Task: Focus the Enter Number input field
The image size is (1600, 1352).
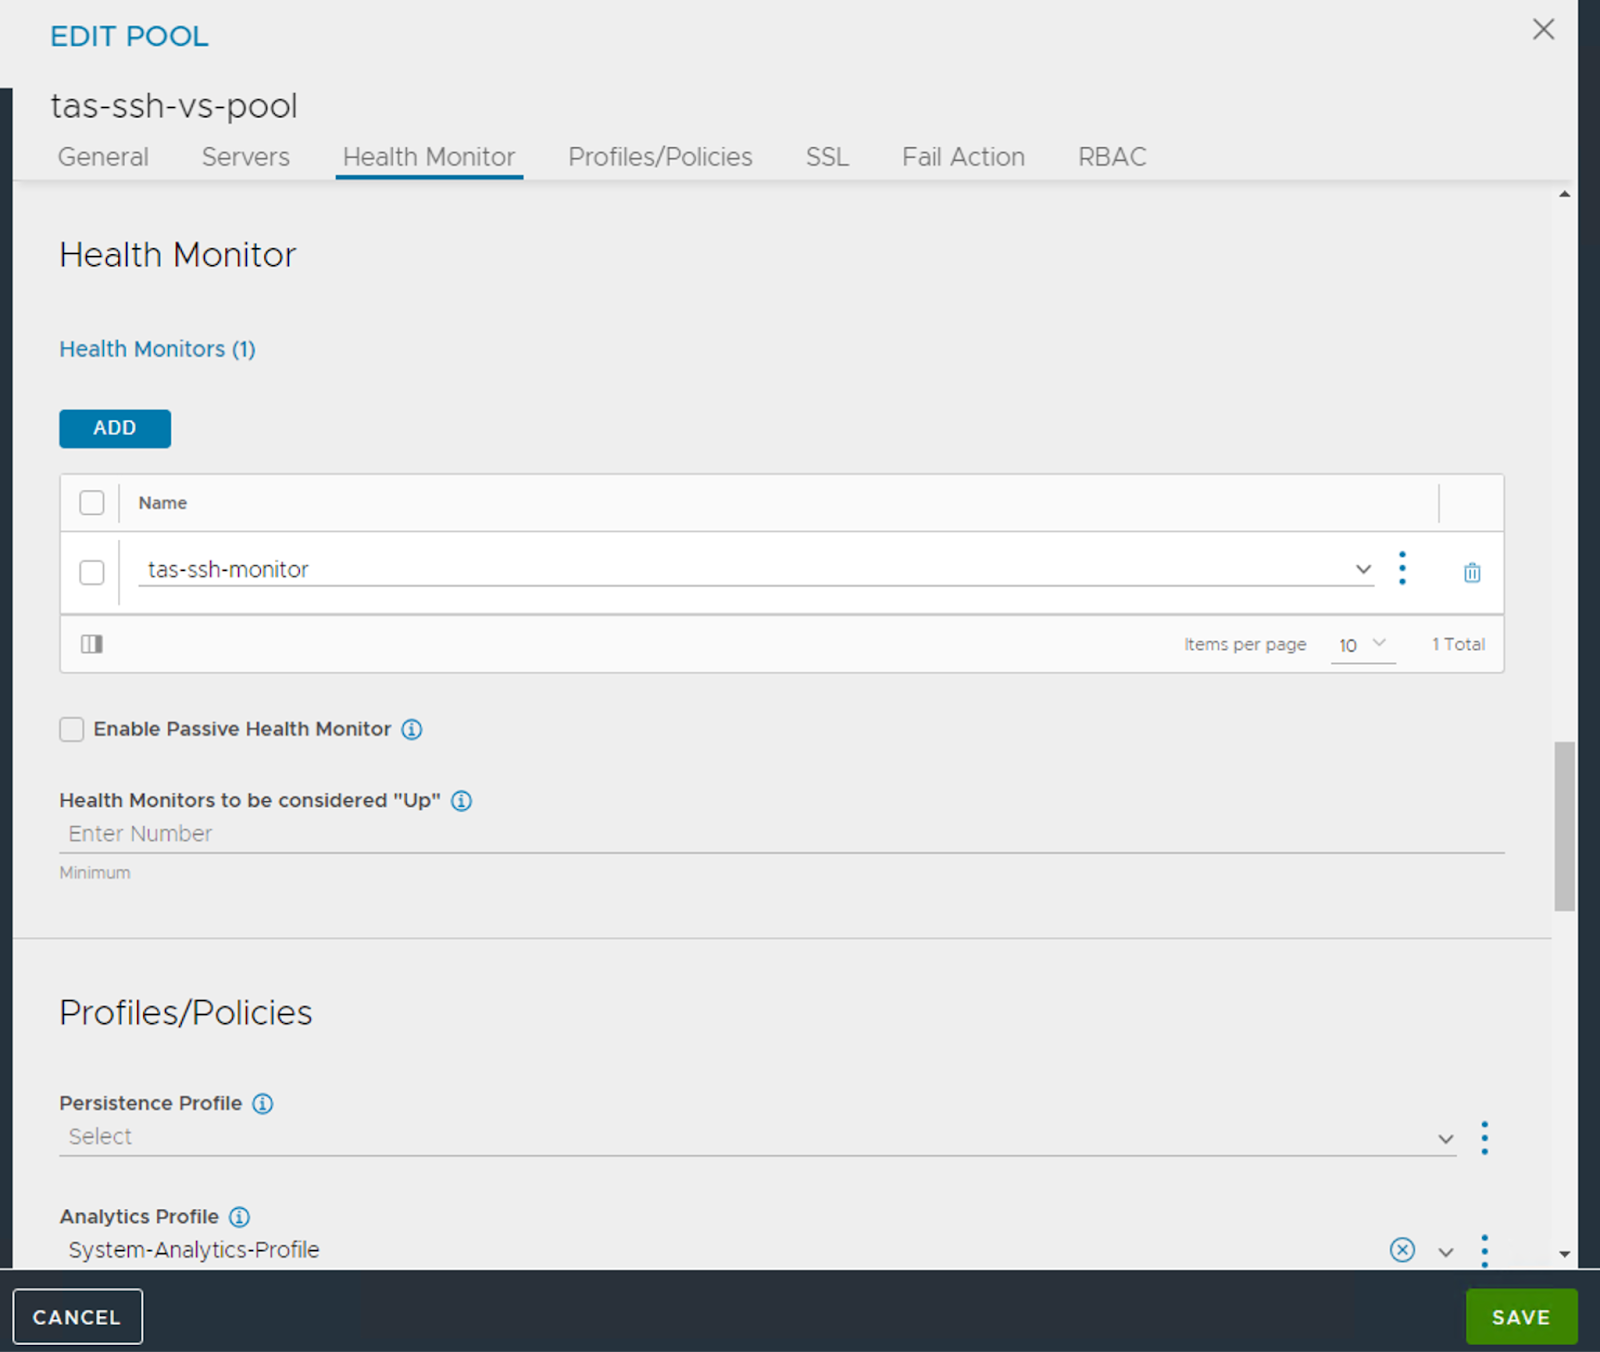Action: (x=782, y=834)
